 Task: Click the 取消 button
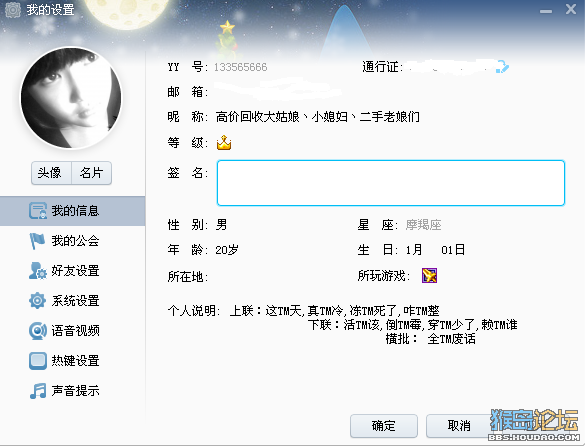(459, 426)
